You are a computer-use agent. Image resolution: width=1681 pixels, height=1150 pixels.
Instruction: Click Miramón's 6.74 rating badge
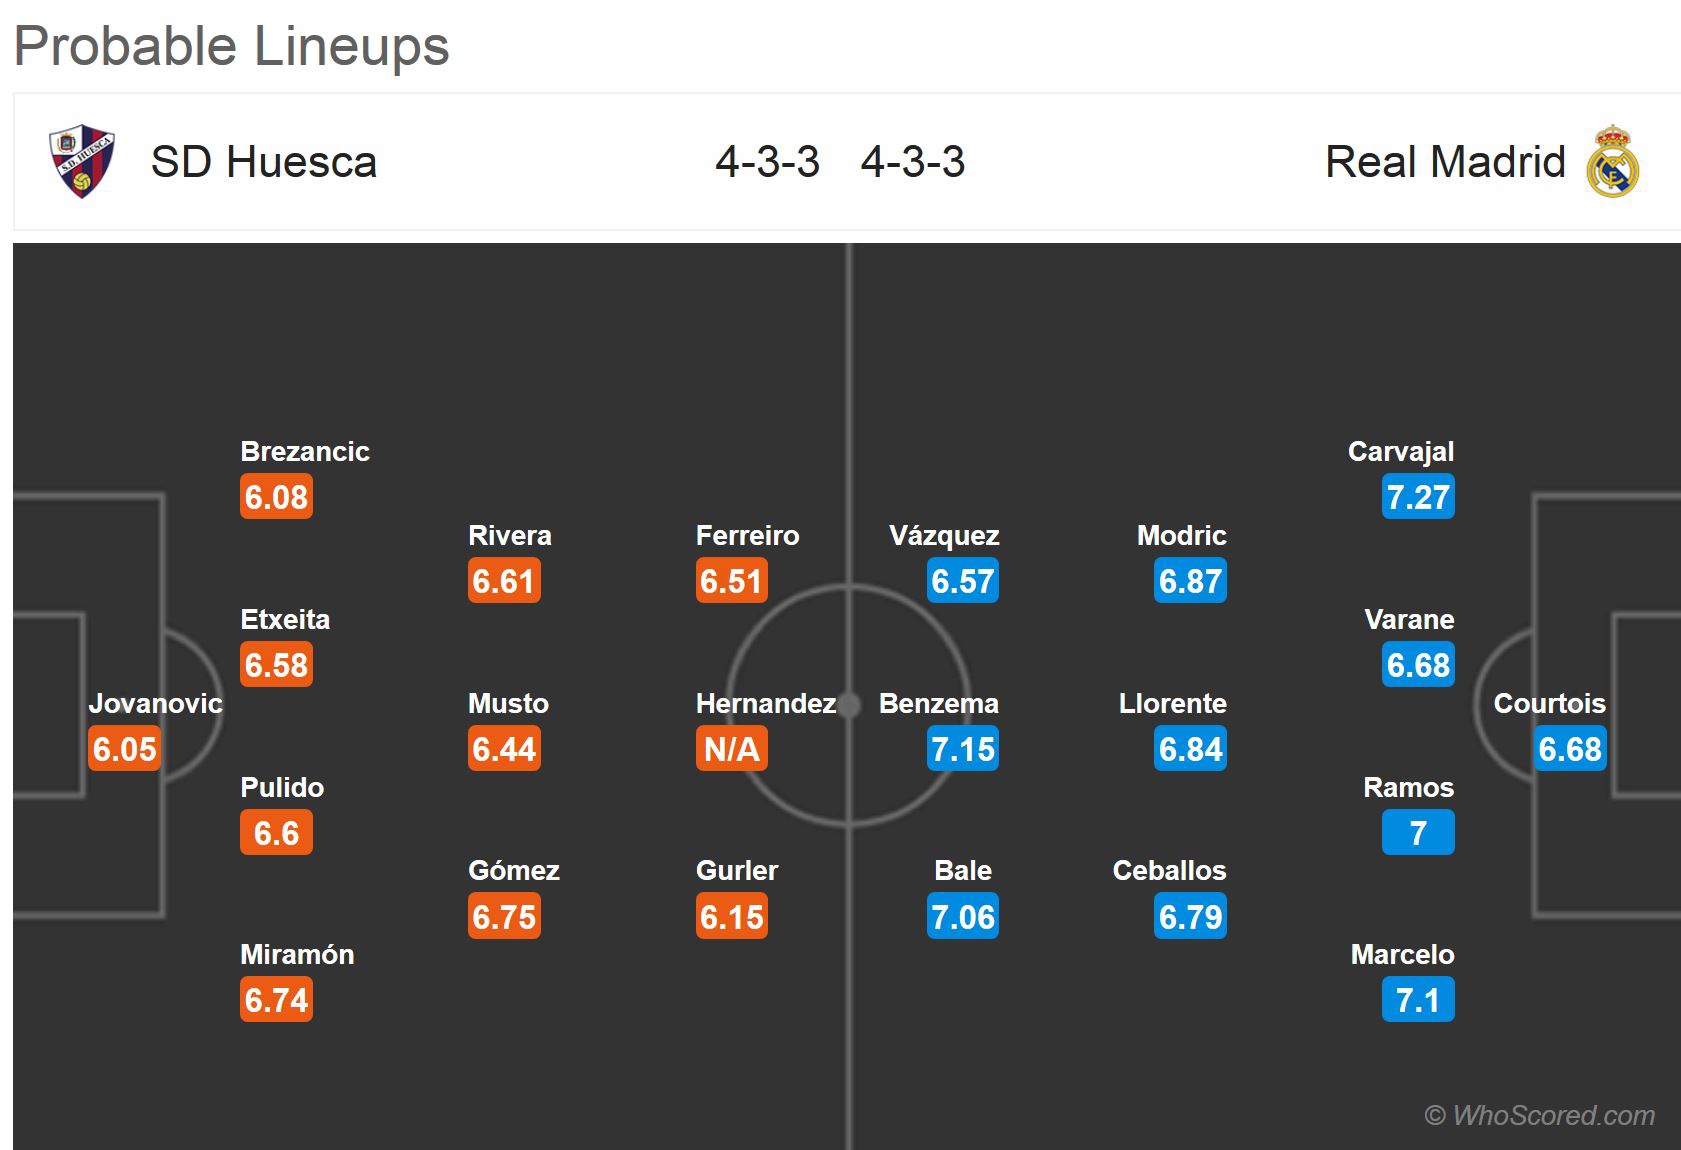(276, 1000)
